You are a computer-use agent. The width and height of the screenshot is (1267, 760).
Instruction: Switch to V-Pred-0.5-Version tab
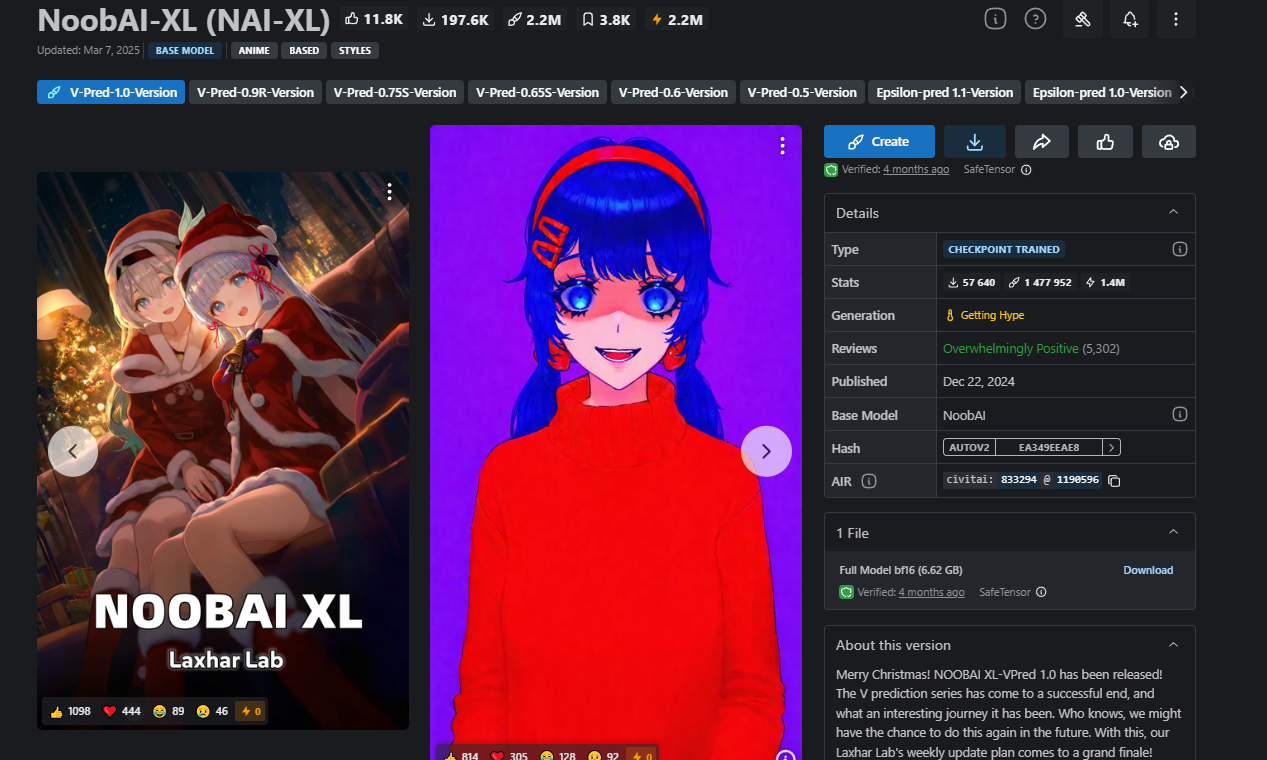[802, 92]
